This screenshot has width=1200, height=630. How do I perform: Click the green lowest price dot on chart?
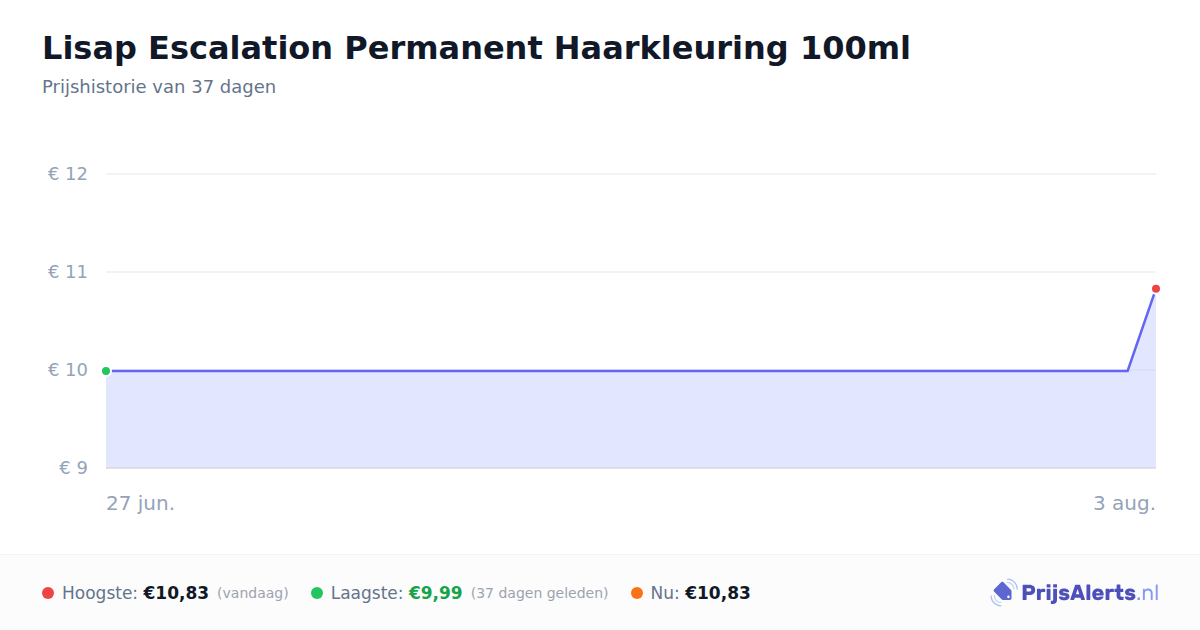coord(106,371)
